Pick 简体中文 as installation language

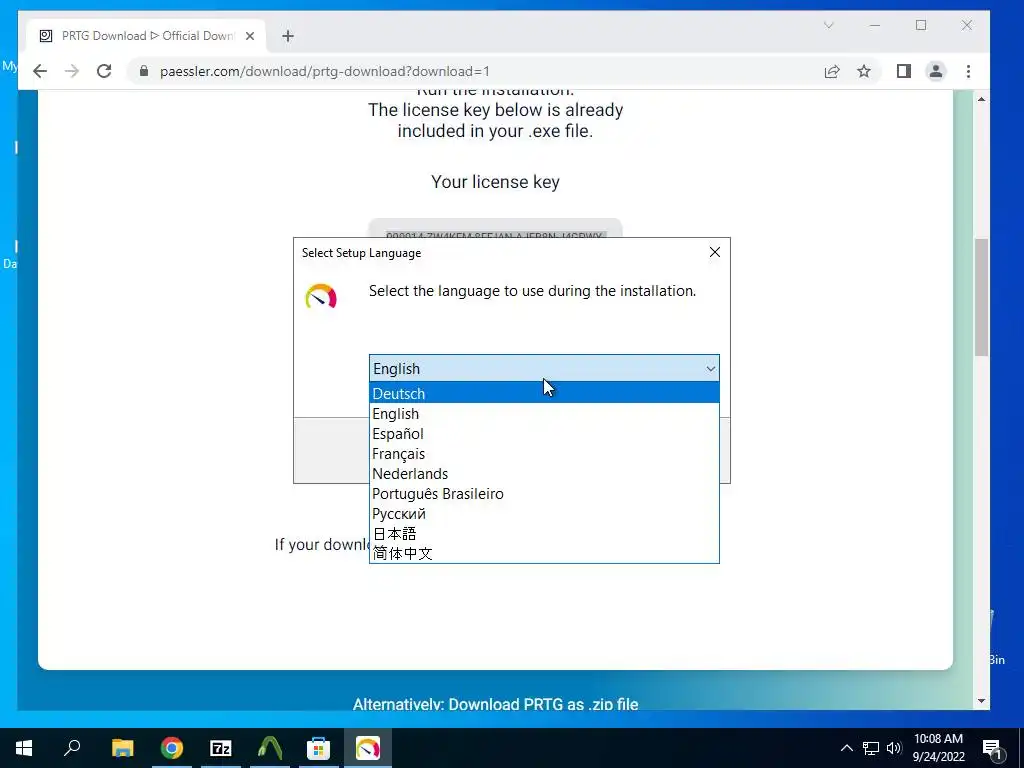pos(544,554)
